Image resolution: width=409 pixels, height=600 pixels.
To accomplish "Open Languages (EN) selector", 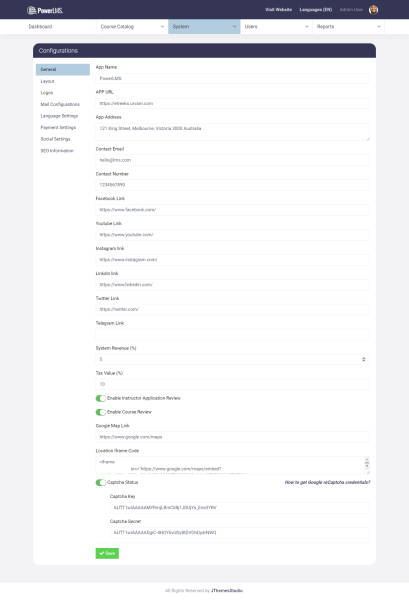I will (316, 10).
